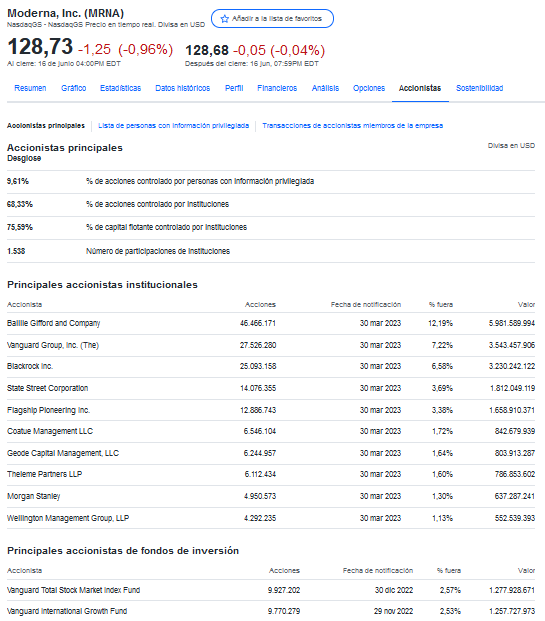The width and height of the screenshot is (545, 621).
Task: Click the 75,59% float value
Action: [20, 227]
